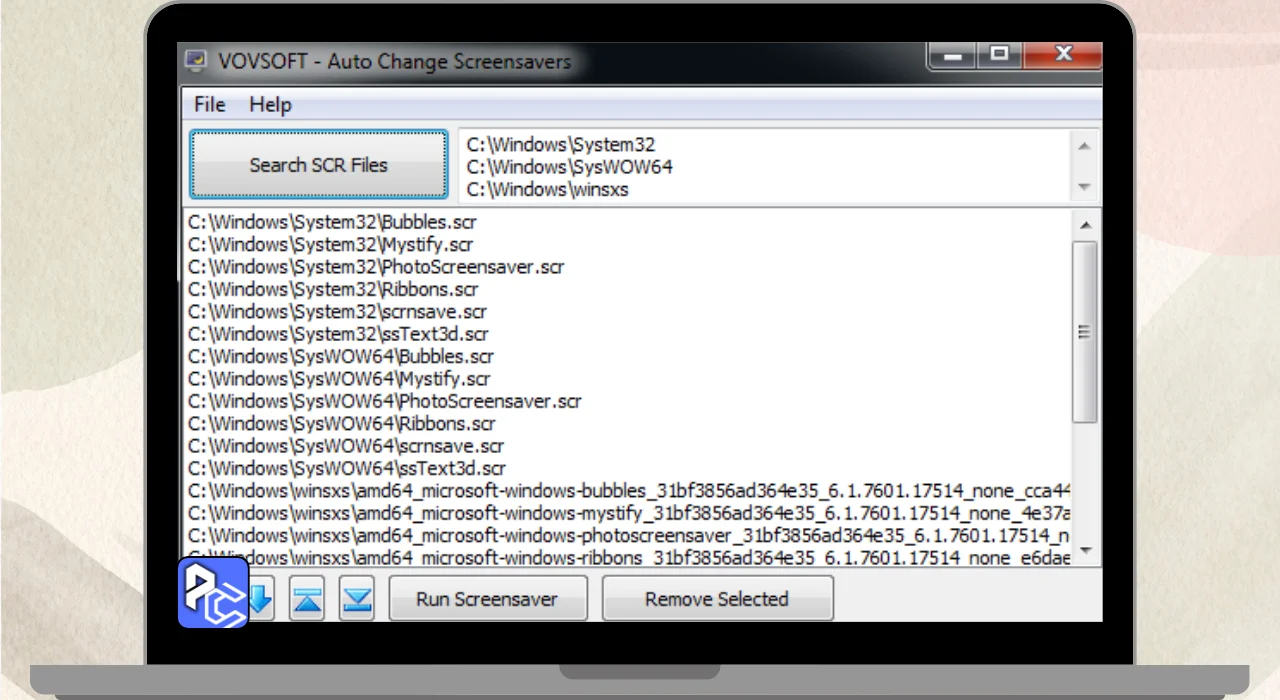
Task: Select C:\Windows\System32\scrnsave.scr
Action: point(338,312)
